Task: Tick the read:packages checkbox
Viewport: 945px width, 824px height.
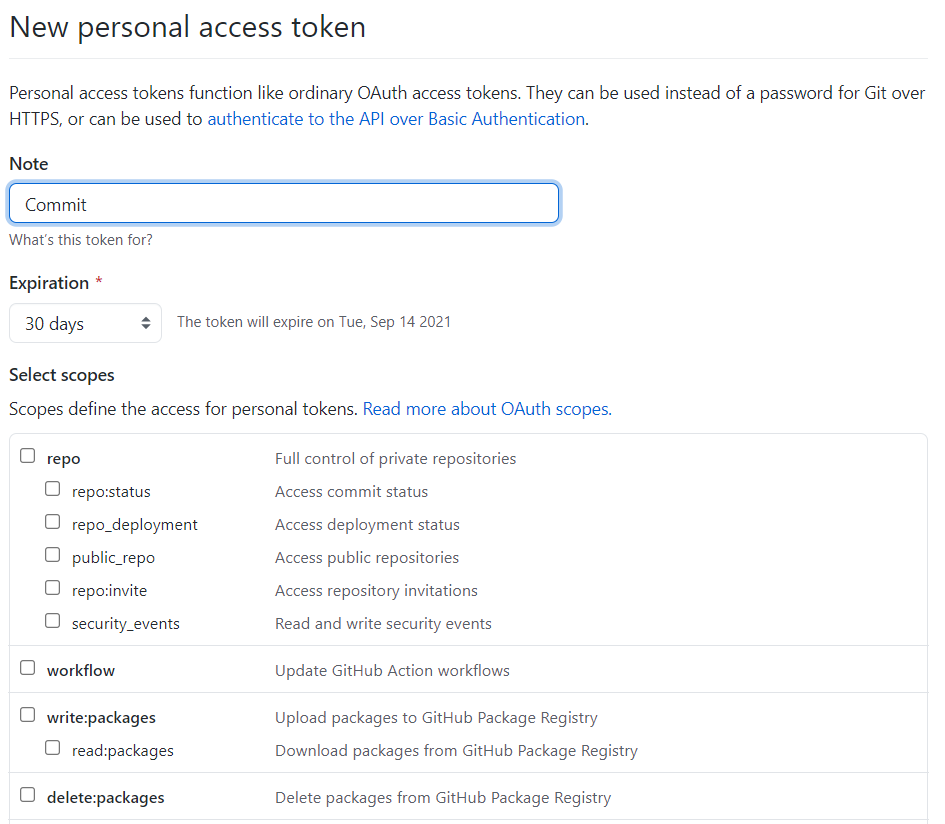Action: point(52,749)
